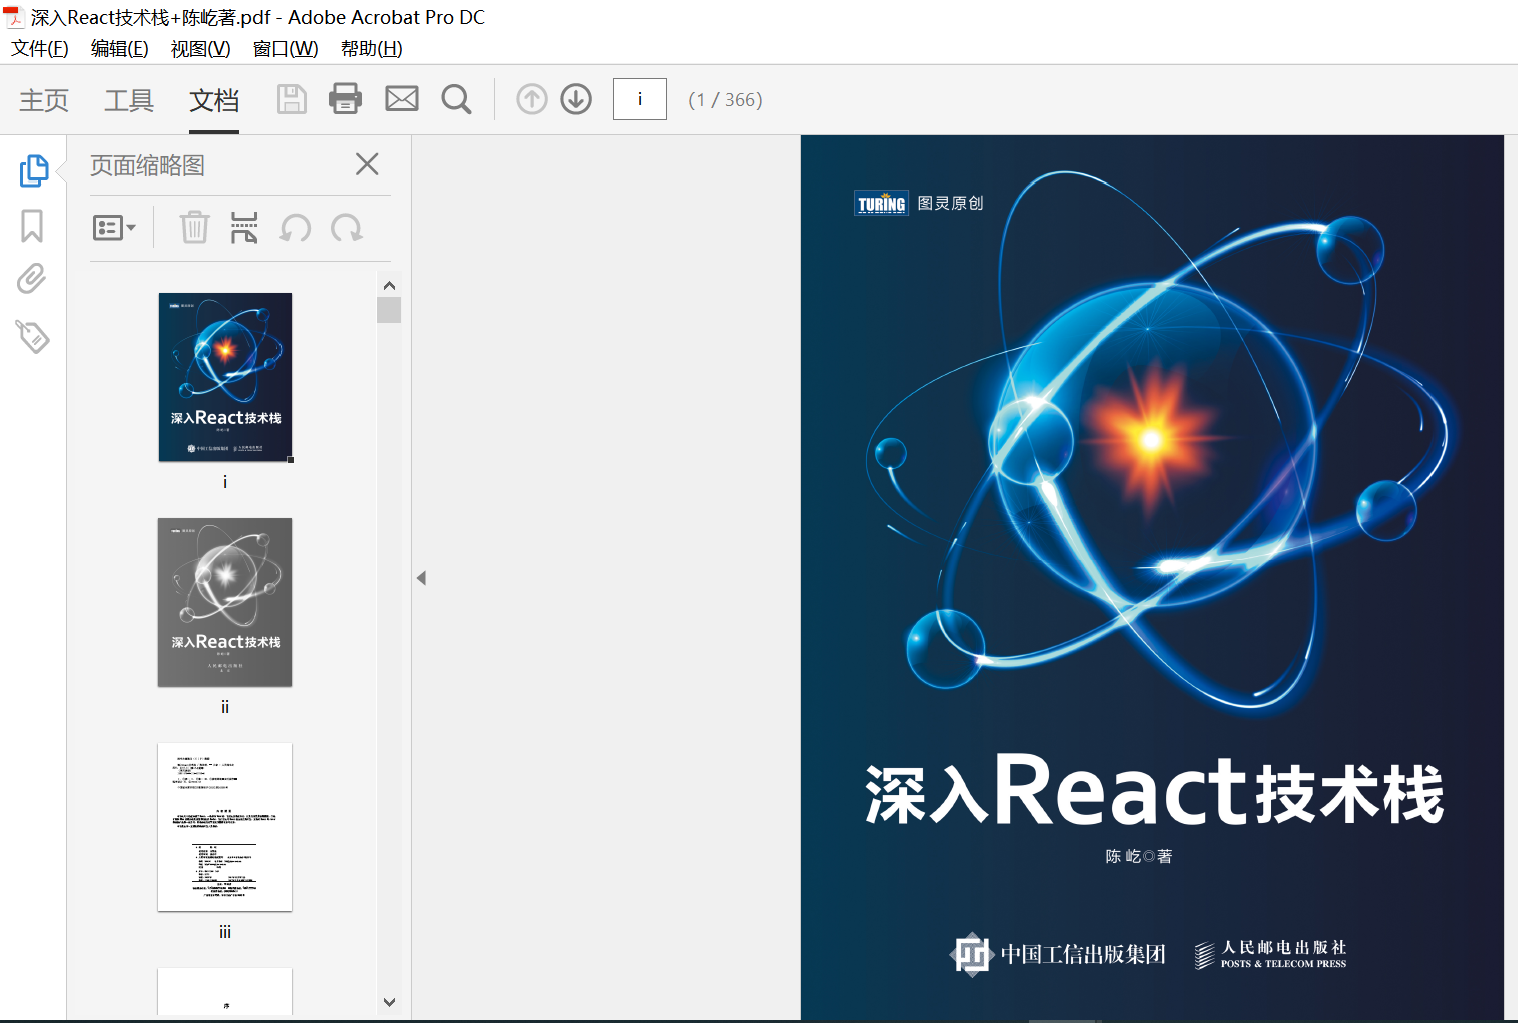Screen dimensions: 1518x1023
Task: Click thumbnail scrollbar up arrow
Action: (389, 285)
